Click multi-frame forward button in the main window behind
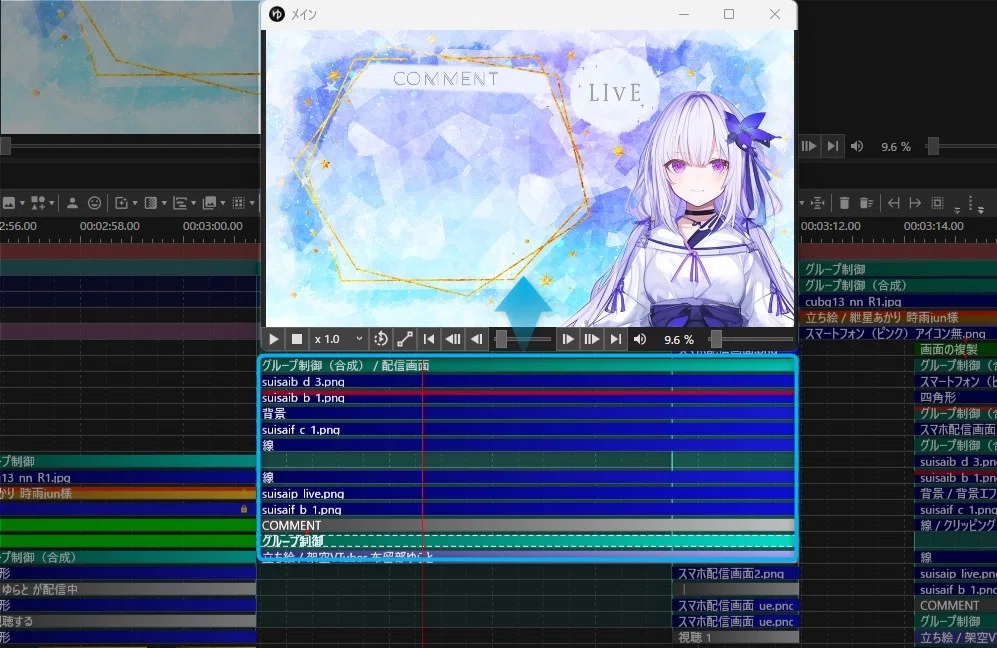Viewport: 997px width, 648px height. (808, 146)
